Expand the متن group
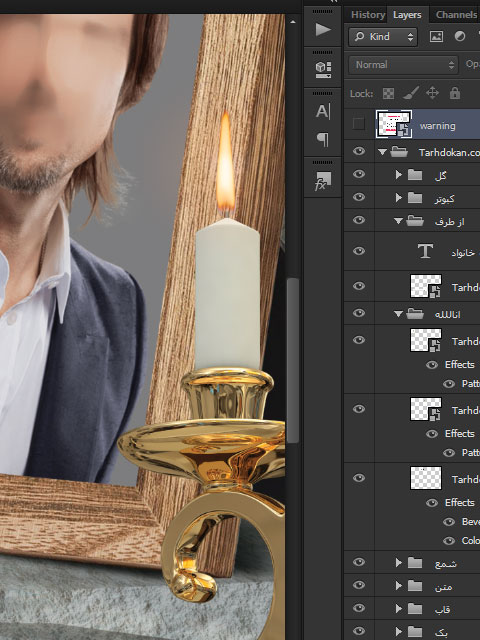 (399, 586)
